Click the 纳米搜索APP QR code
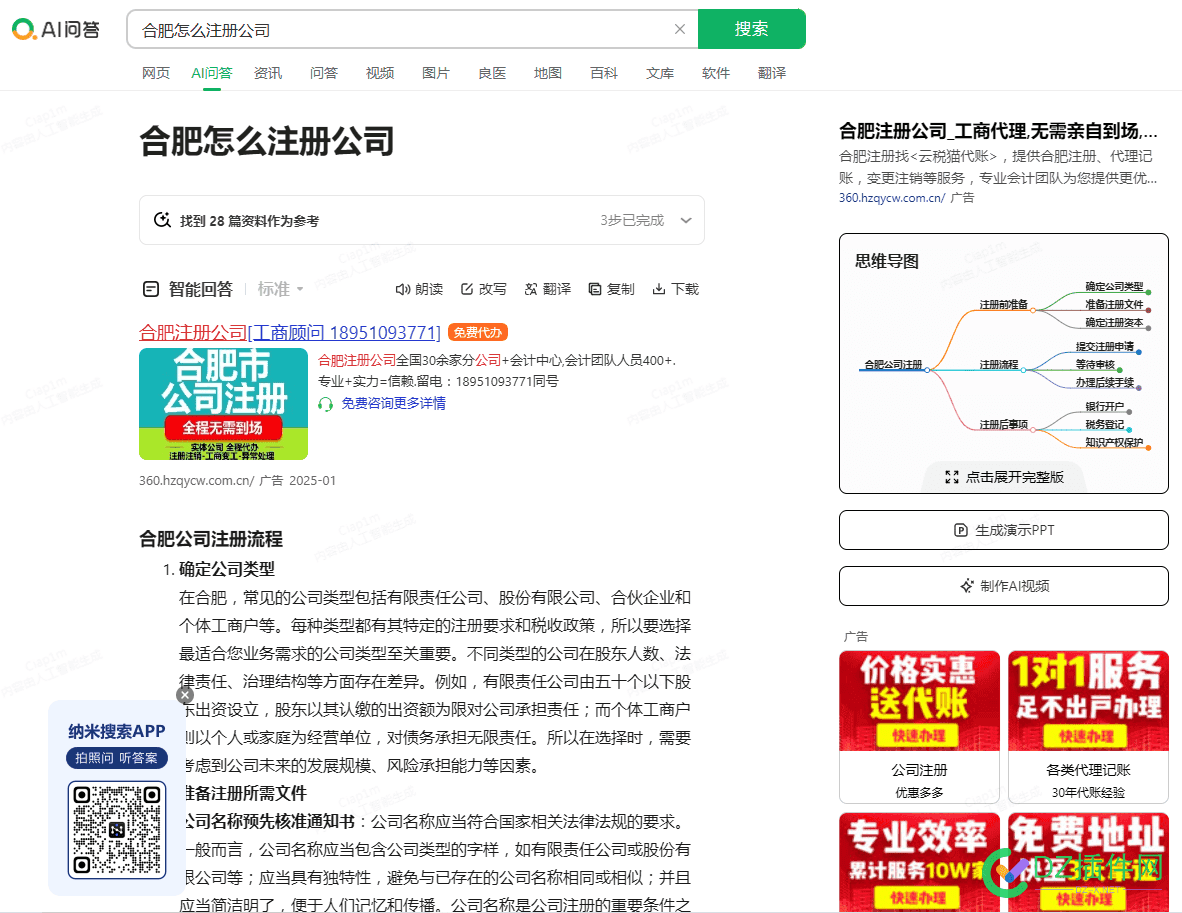This screenshot has height=913, width=1182. tap(117, 829)
